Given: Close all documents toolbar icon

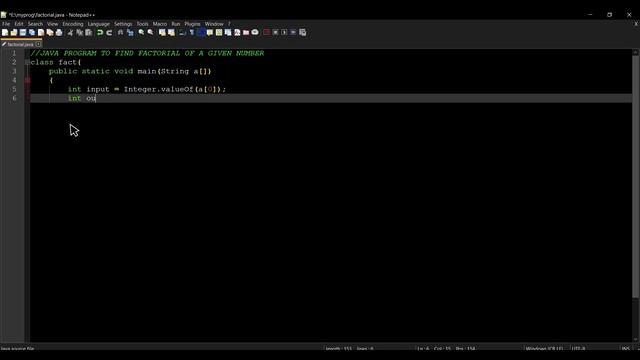Looking at the screenshot, I should pyautogui.click(x=50, y=32).
